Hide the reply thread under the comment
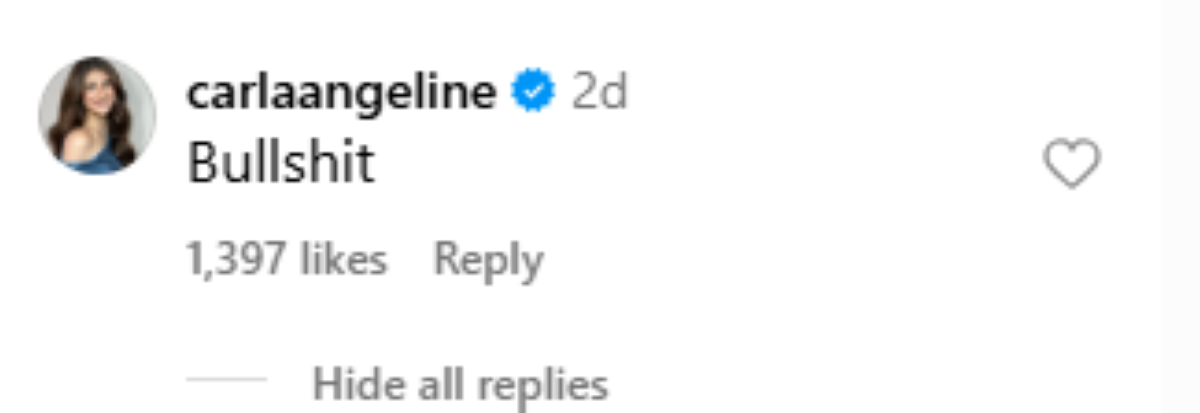The height and width of the screenshot is (413, 1200). (460, 384)
